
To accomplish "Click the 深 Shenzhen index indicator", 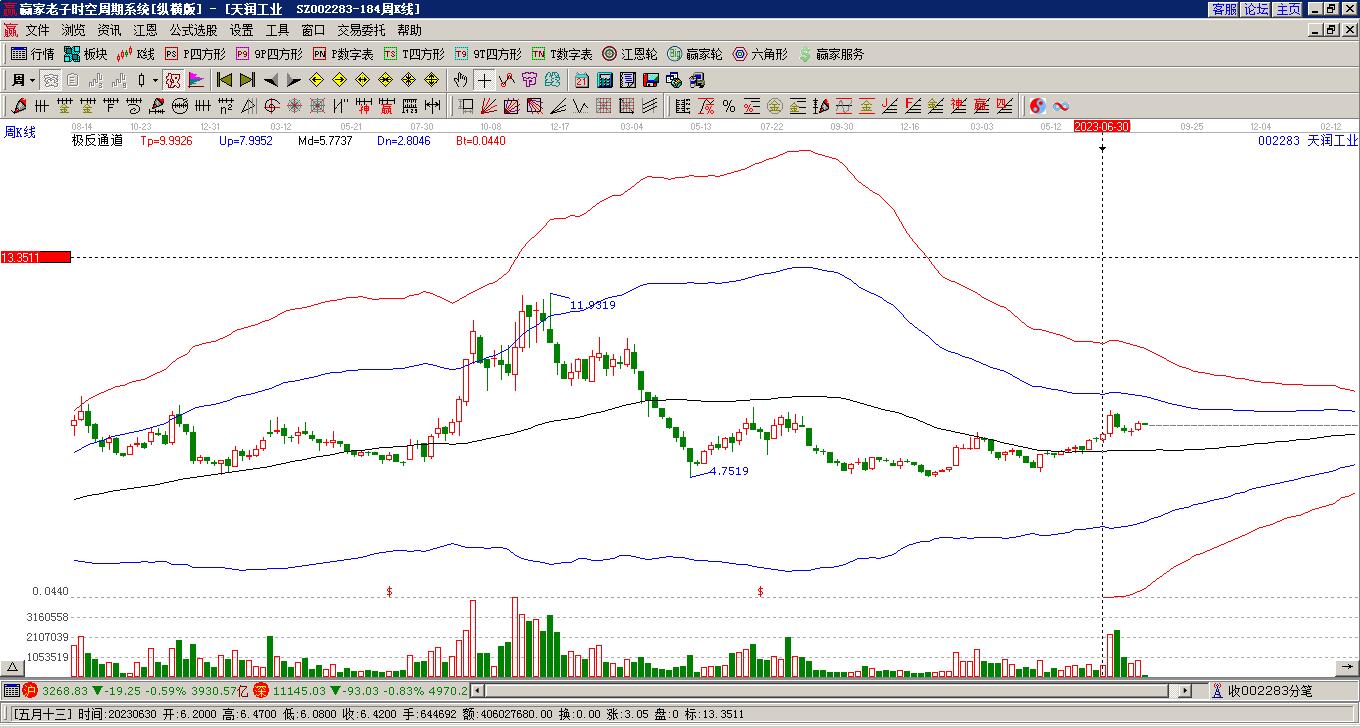I will click(x=260, y=691).
